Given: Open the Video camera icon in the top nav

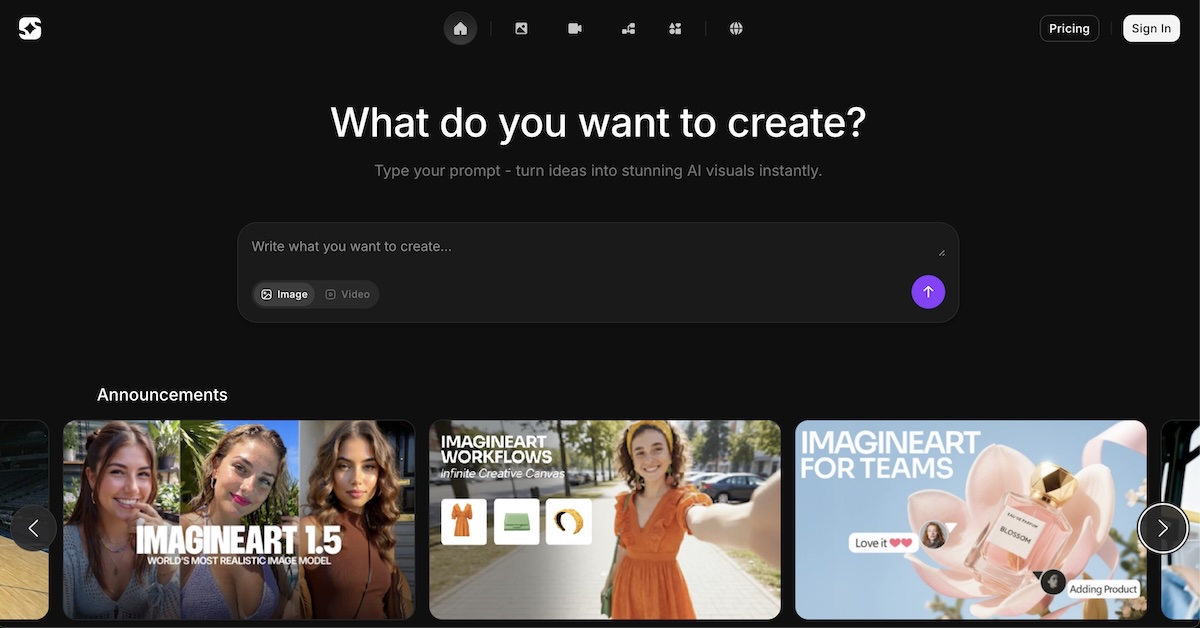Looking at the screenshot, I should (x=575, y=29).
